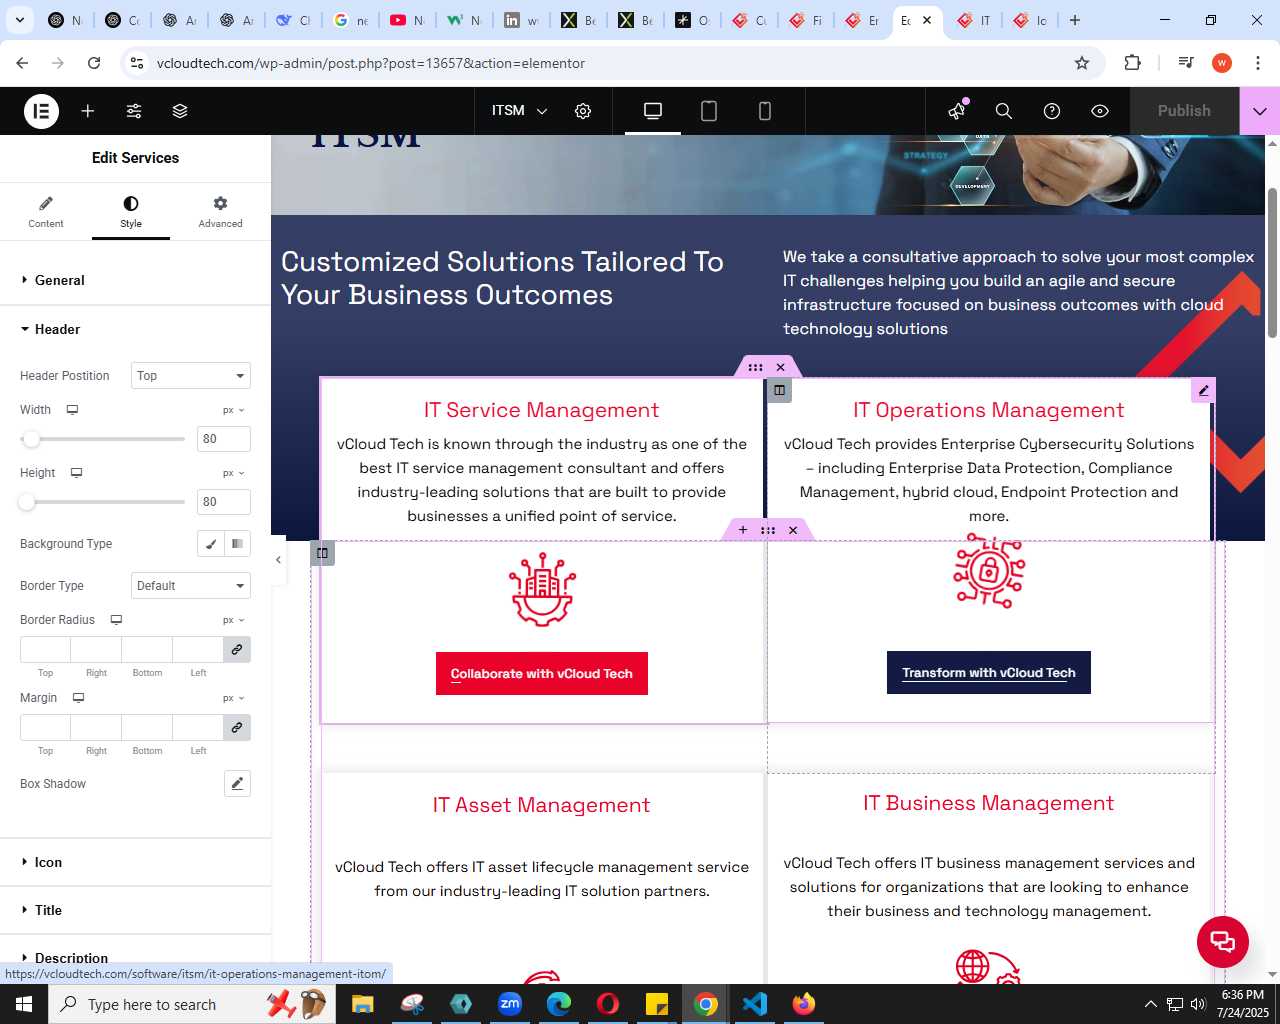Open Zoom from the taskbar
Image resolution: width=1280 pixels, height=1024 pixels.
point(510,1004)
